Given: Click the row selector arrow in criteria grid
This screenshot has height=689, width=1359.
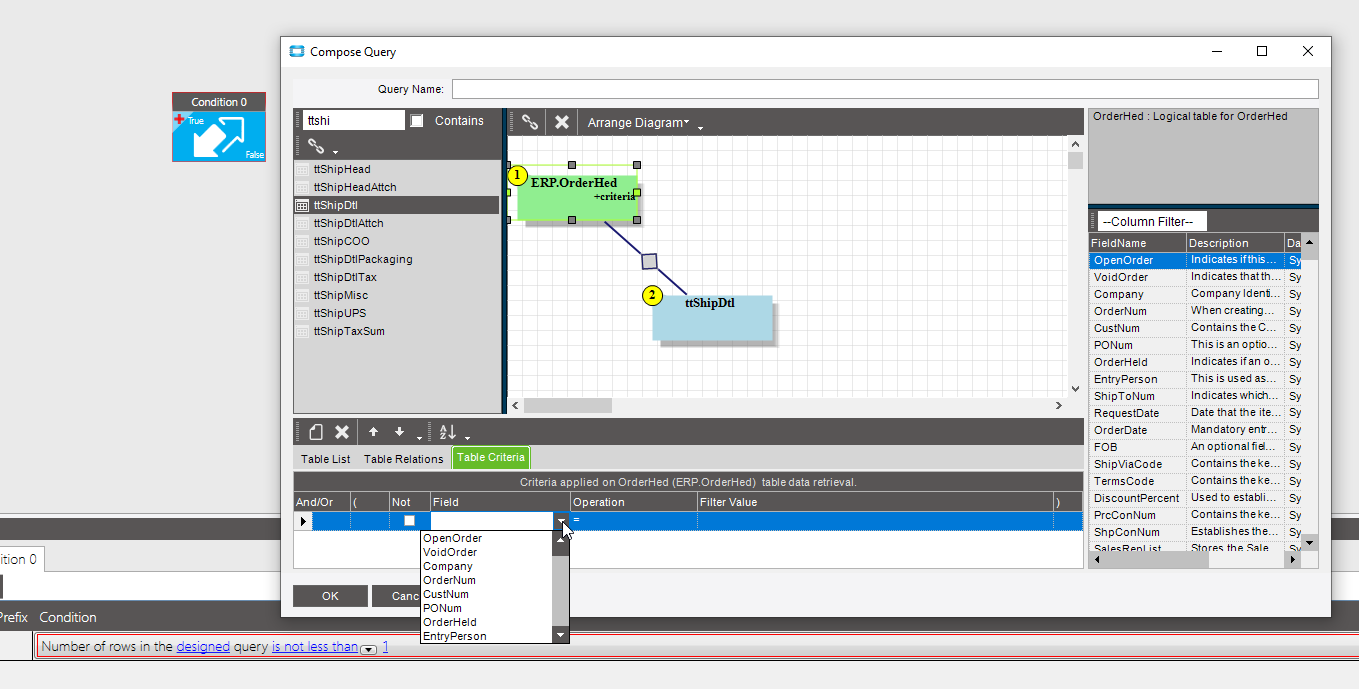Looking at the screenshot, I should point(303,521).
